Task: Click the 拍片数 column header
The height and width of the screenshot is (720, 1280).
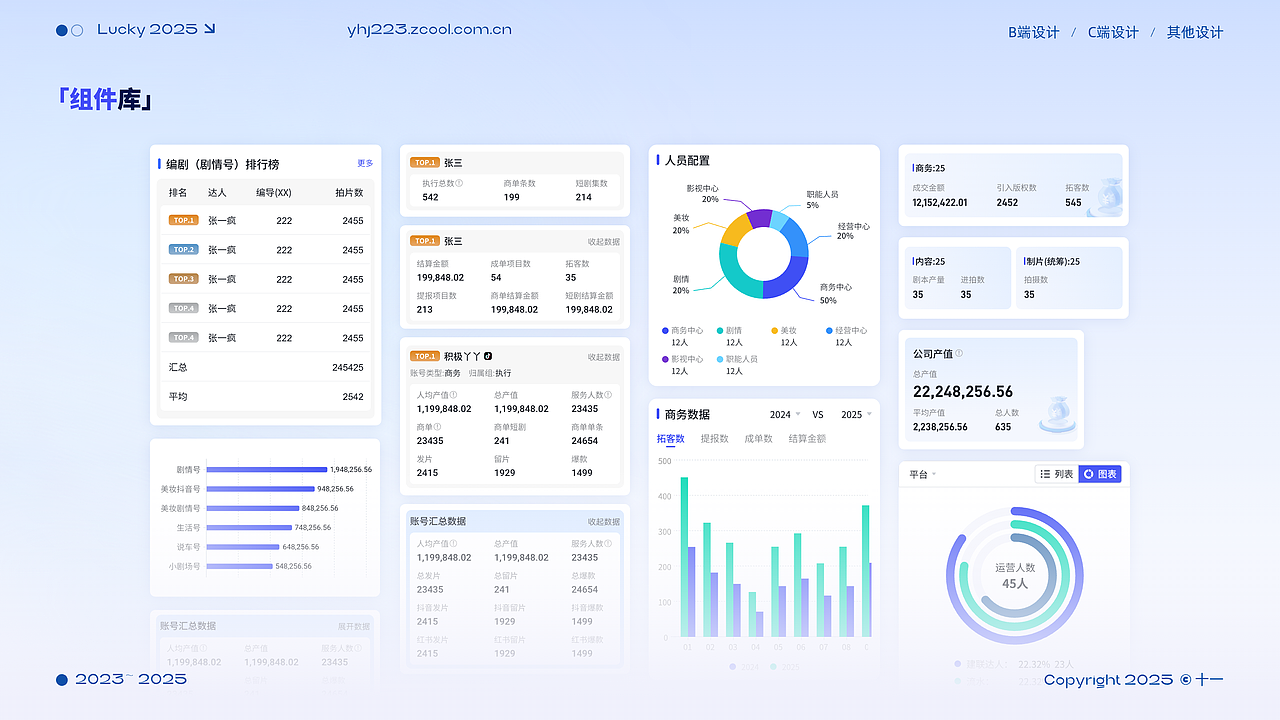Action: pyautogui.click(x=350, y=193)
